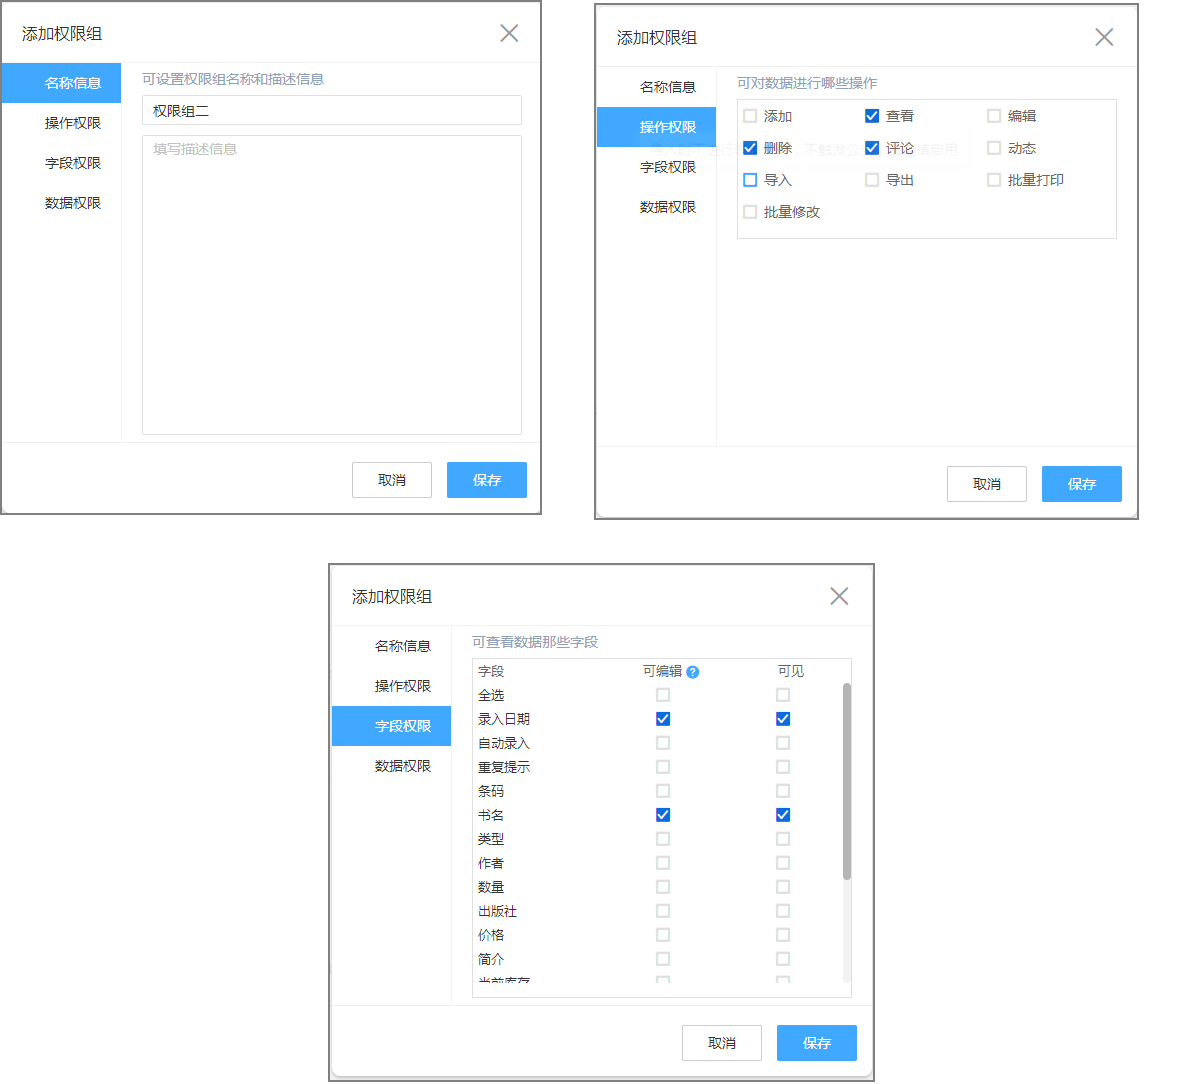This screenshot has width=1178, height=1084.
Task: Focus the 填写描述信息 description text area
Action: (331, 285)
